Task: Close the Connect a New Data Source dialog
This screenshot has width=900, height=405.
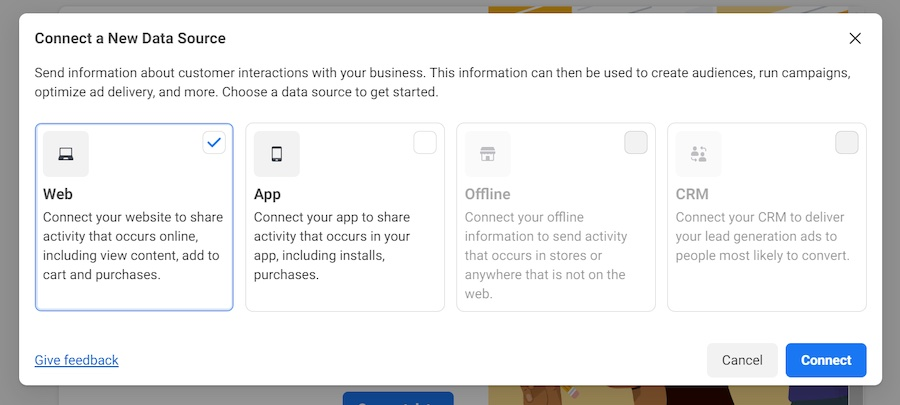Action: pos(855,38)
